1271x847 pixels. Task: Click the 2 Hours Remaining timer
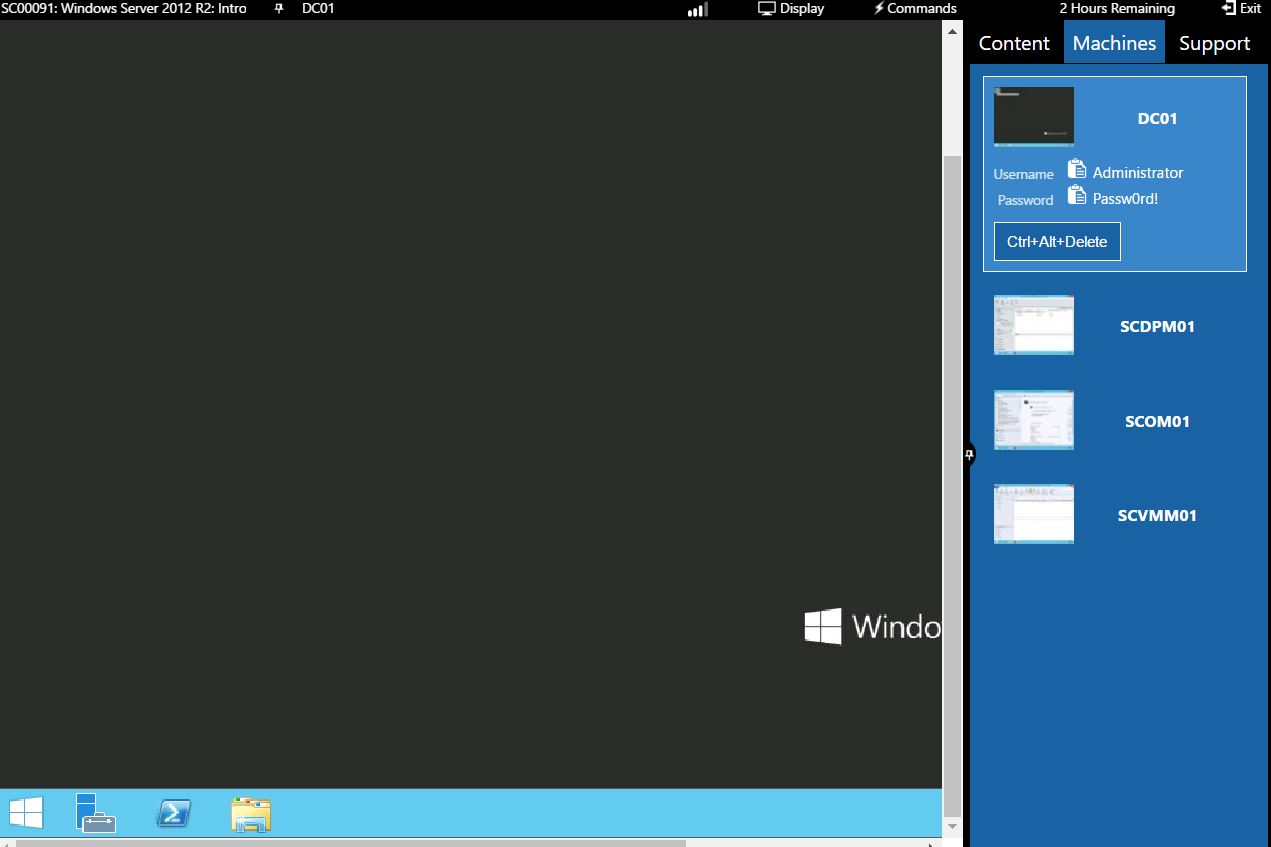1117,9
